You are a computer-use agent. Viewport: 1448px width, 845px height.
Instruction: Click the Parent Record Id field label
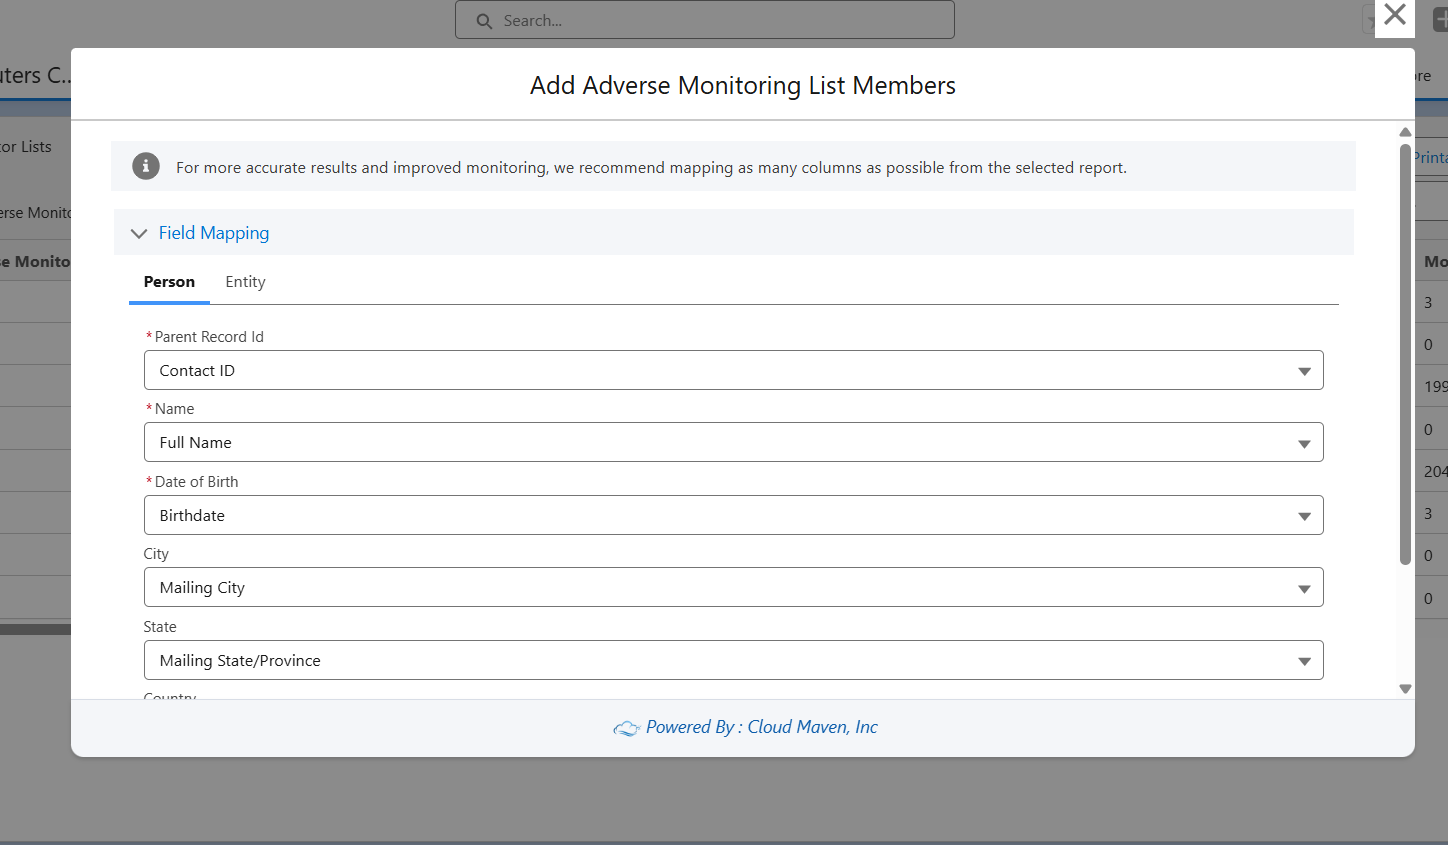pyautogui.click(x=209, y=337)
